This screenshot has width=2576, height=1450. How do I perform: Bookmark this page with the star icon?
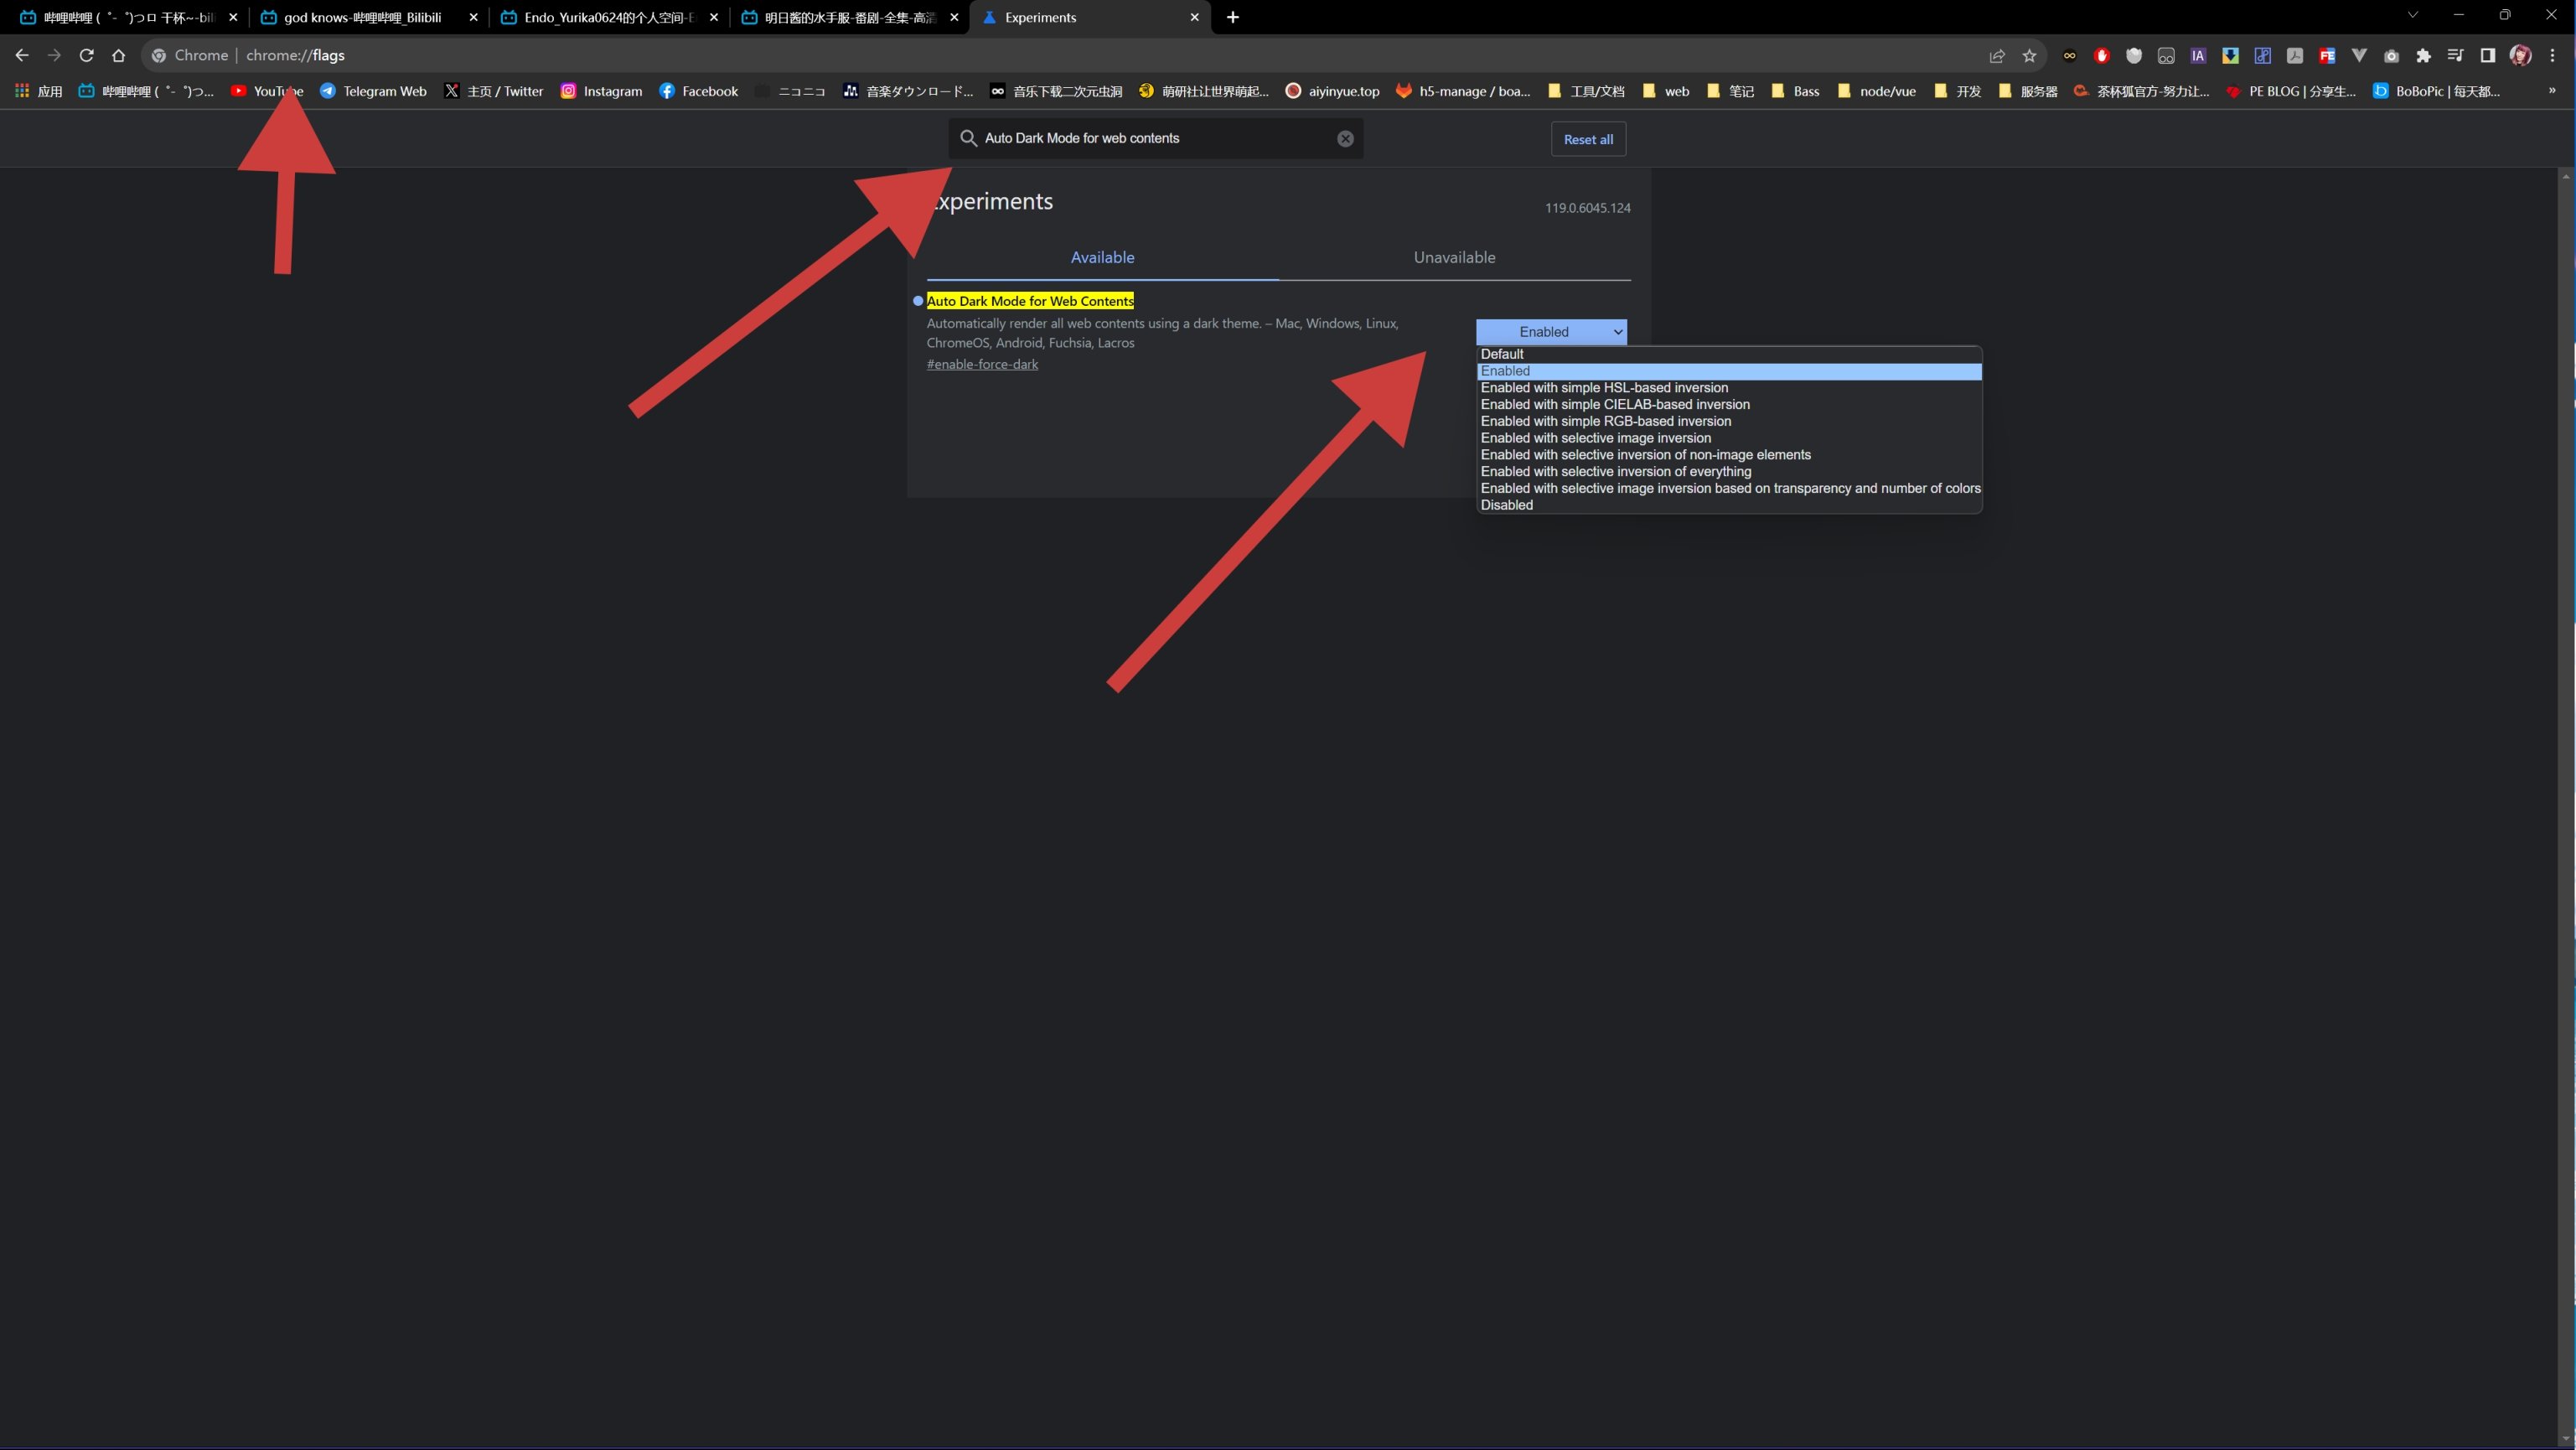[x=2029, y=56]
